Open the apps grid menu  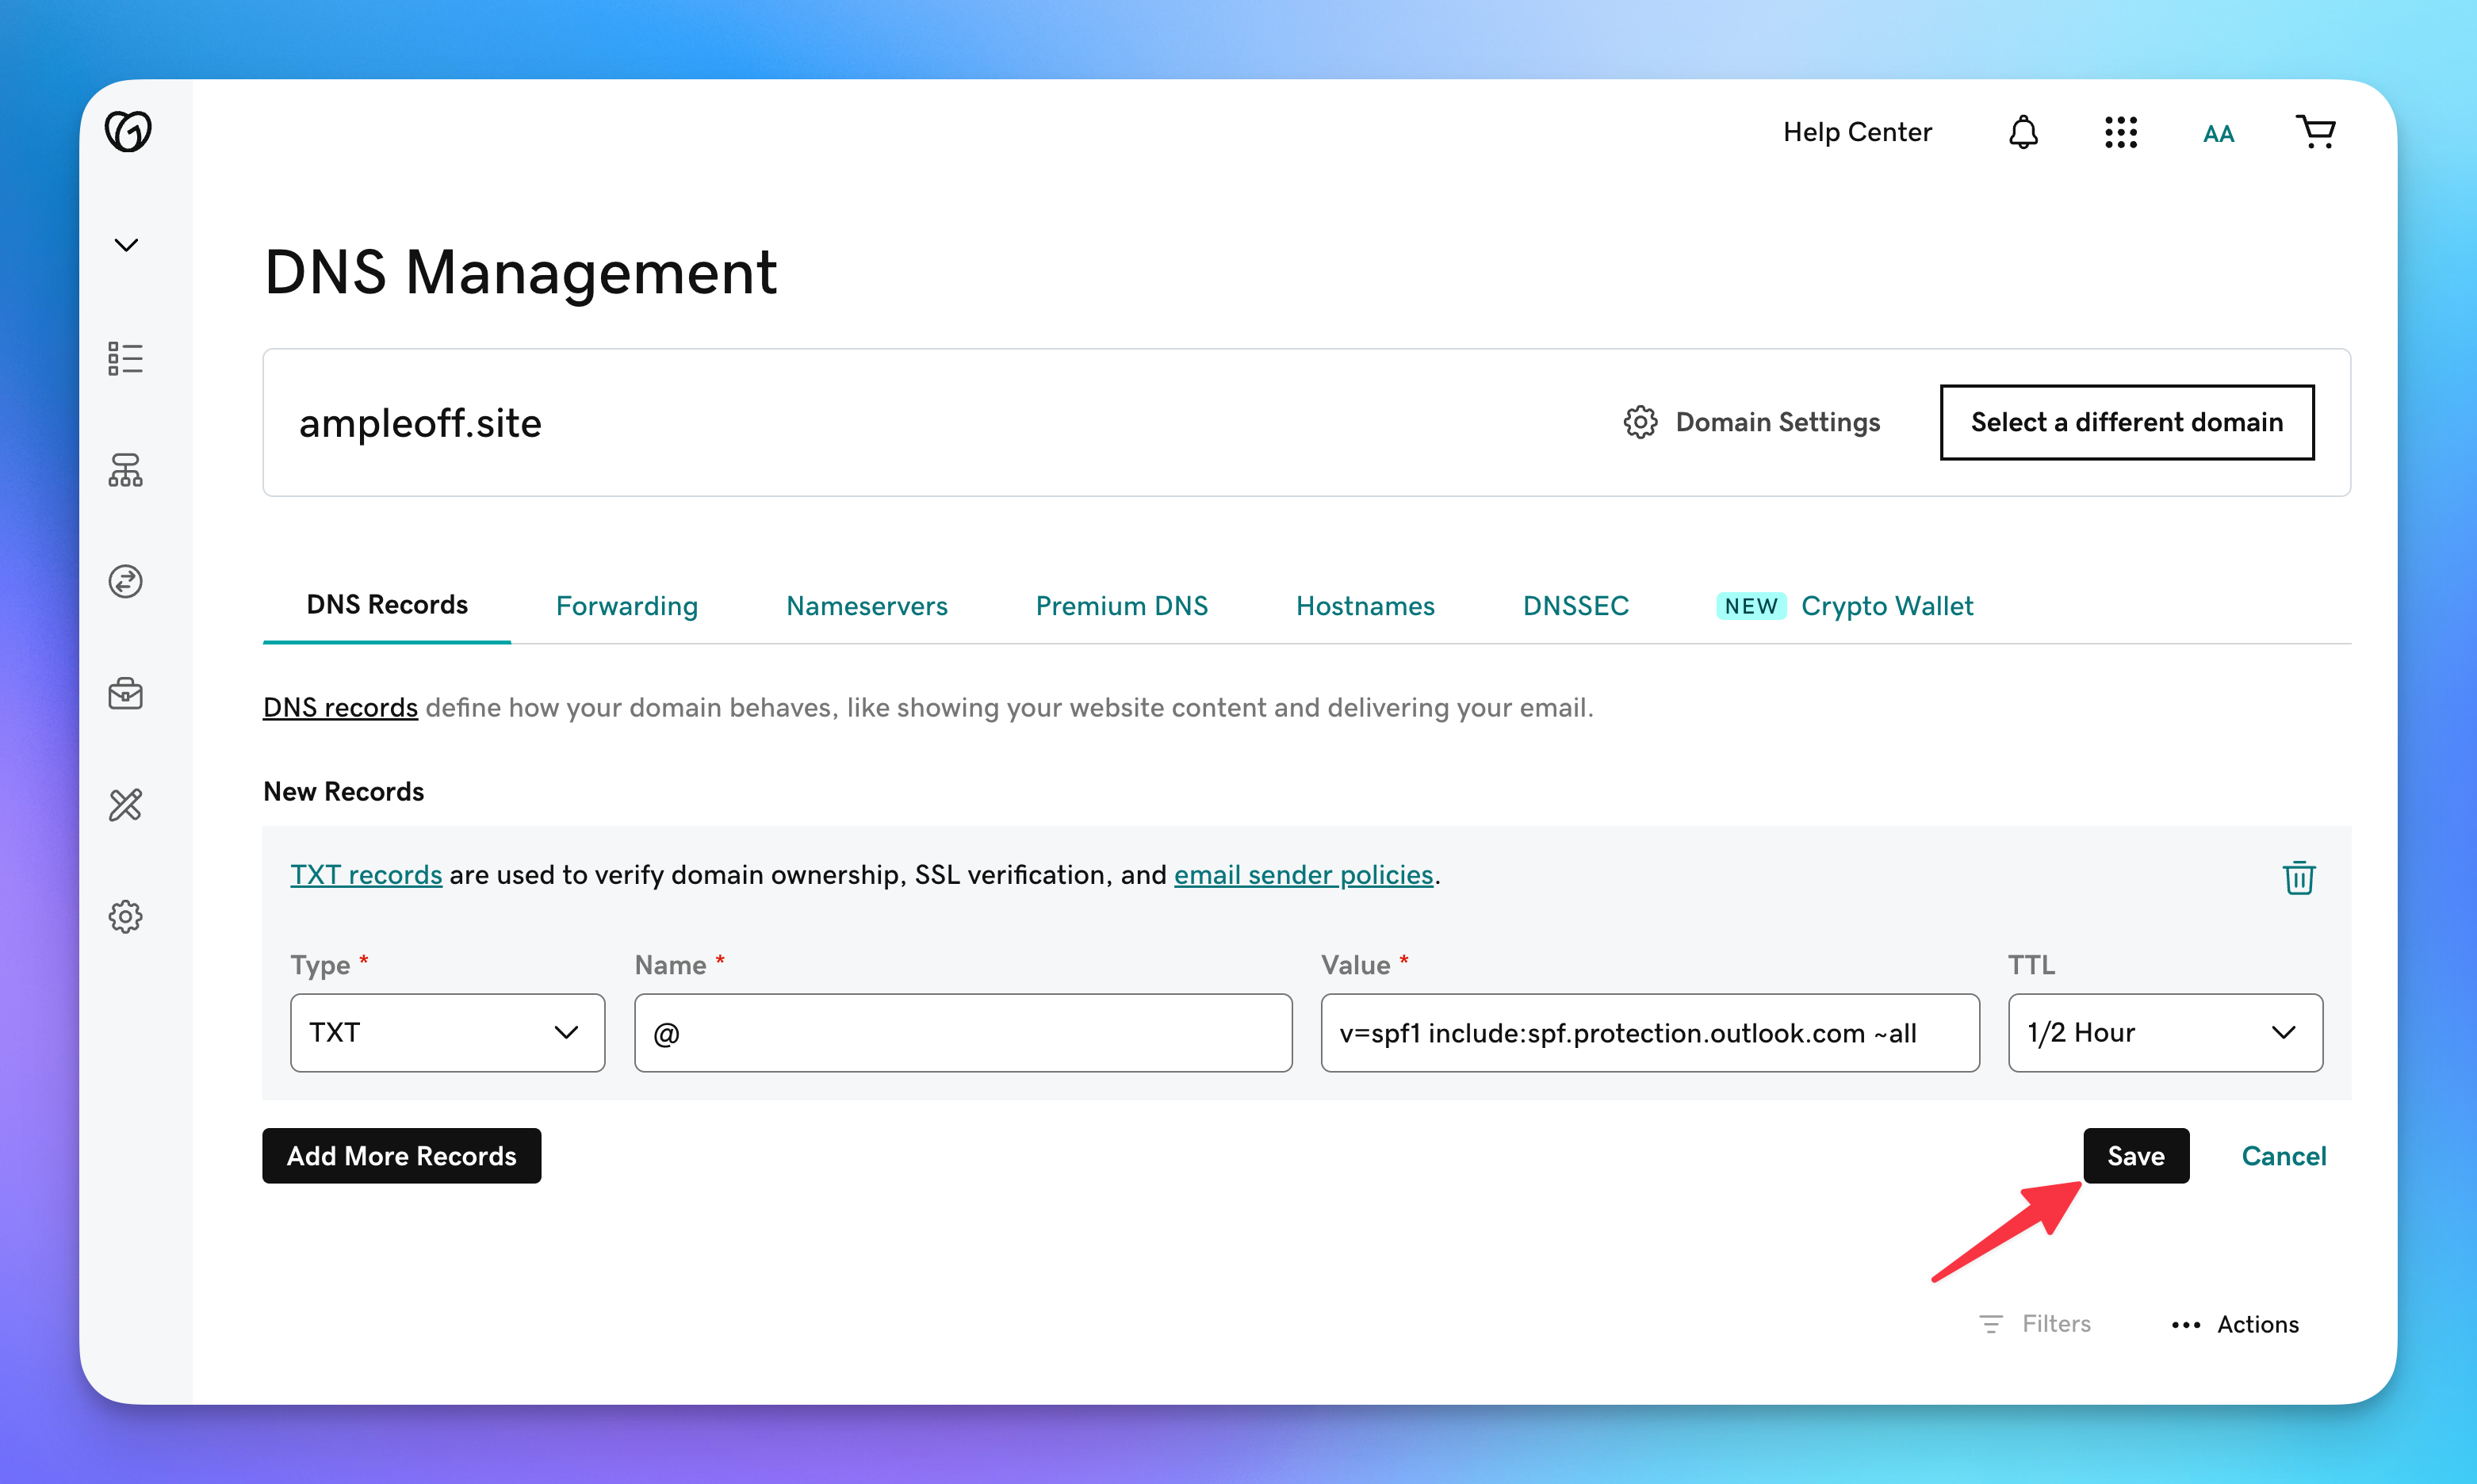[x=2120, y=132]
